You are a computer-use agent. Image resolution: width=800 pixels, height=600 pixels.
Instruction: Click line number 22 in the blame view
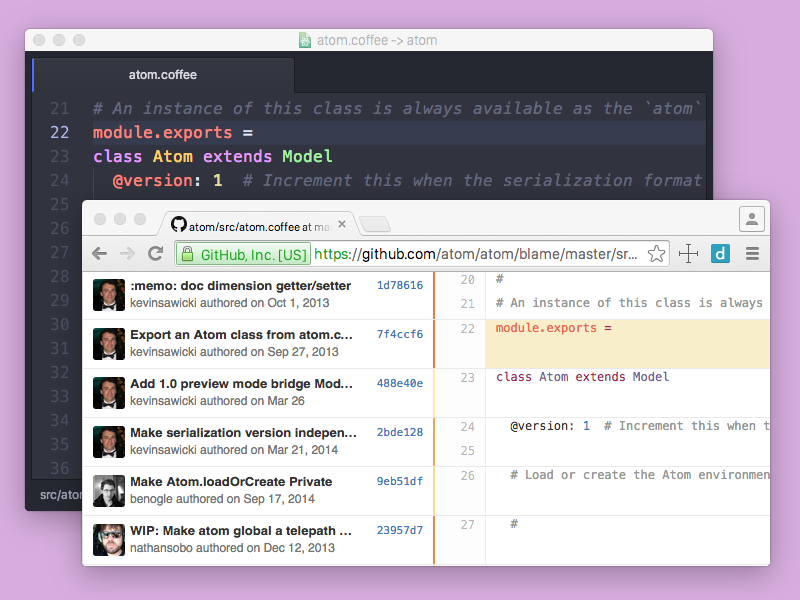pos(468,328)
